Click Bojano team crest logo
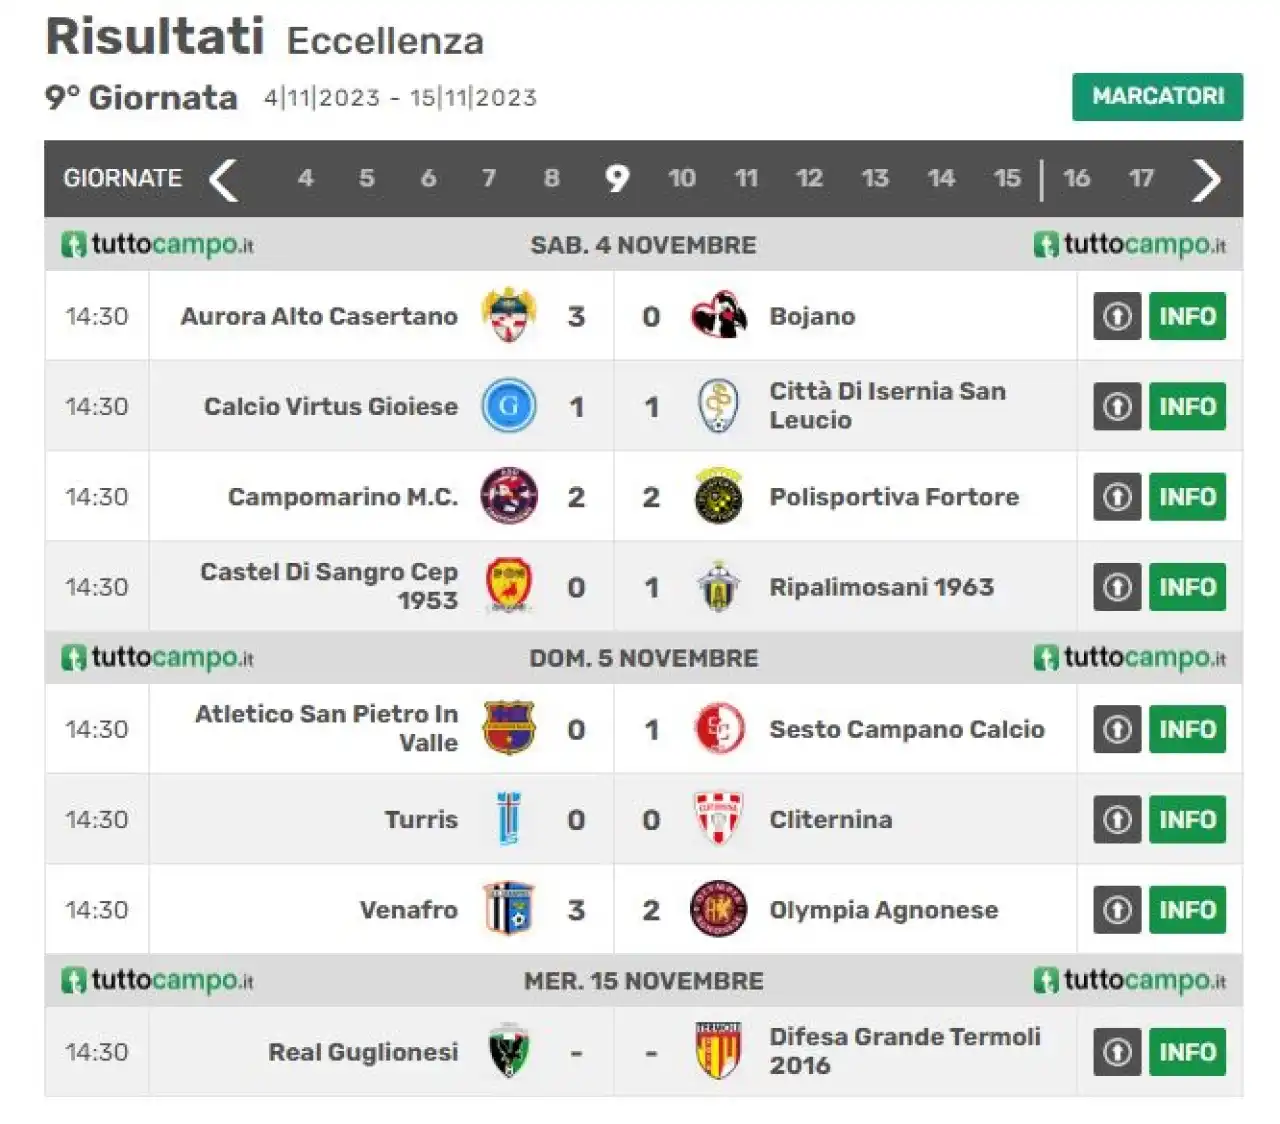Viewport: 1280px width, 1124px height. 719,316
